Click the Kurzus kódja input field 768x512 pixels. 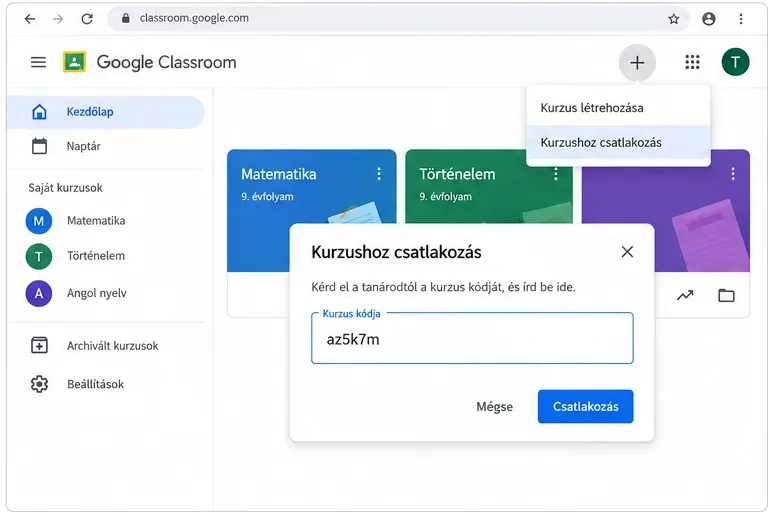click(x=472, y=338)
